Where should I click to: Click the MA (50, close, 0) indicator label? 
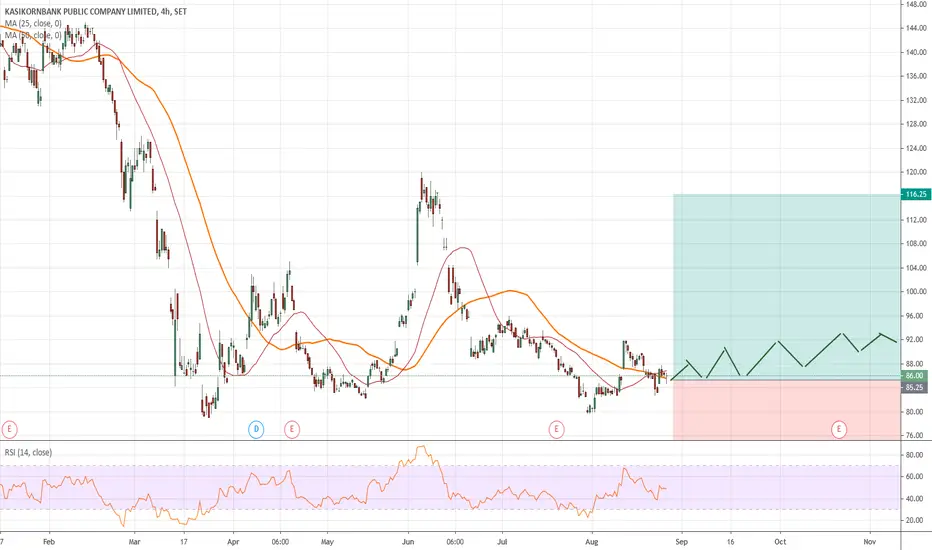click(33, 36)
